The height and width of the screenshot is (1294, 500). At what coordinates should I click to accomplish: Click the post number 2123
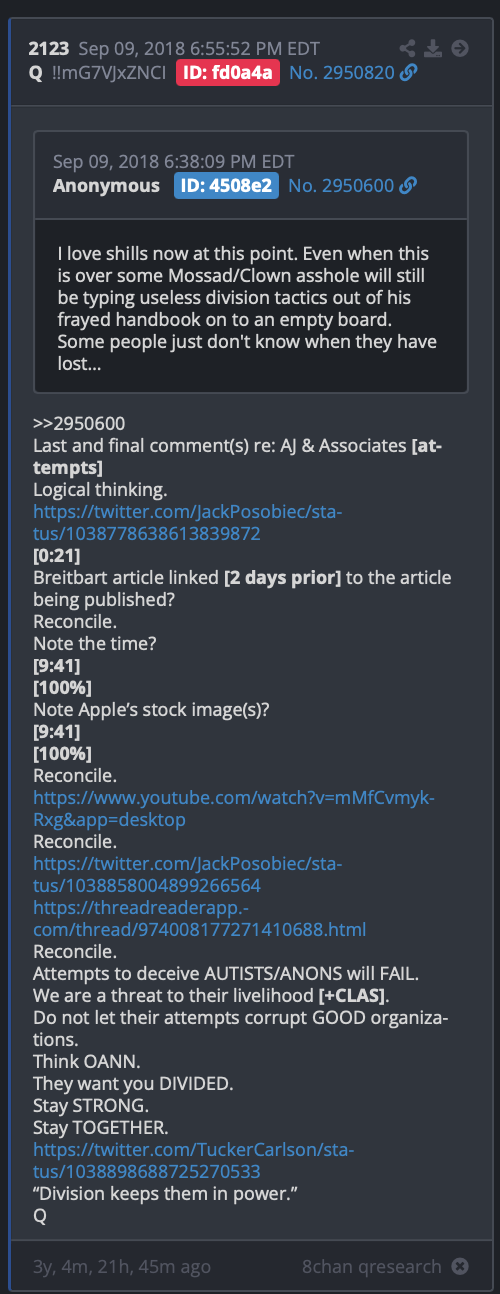(x=48, y=48)
